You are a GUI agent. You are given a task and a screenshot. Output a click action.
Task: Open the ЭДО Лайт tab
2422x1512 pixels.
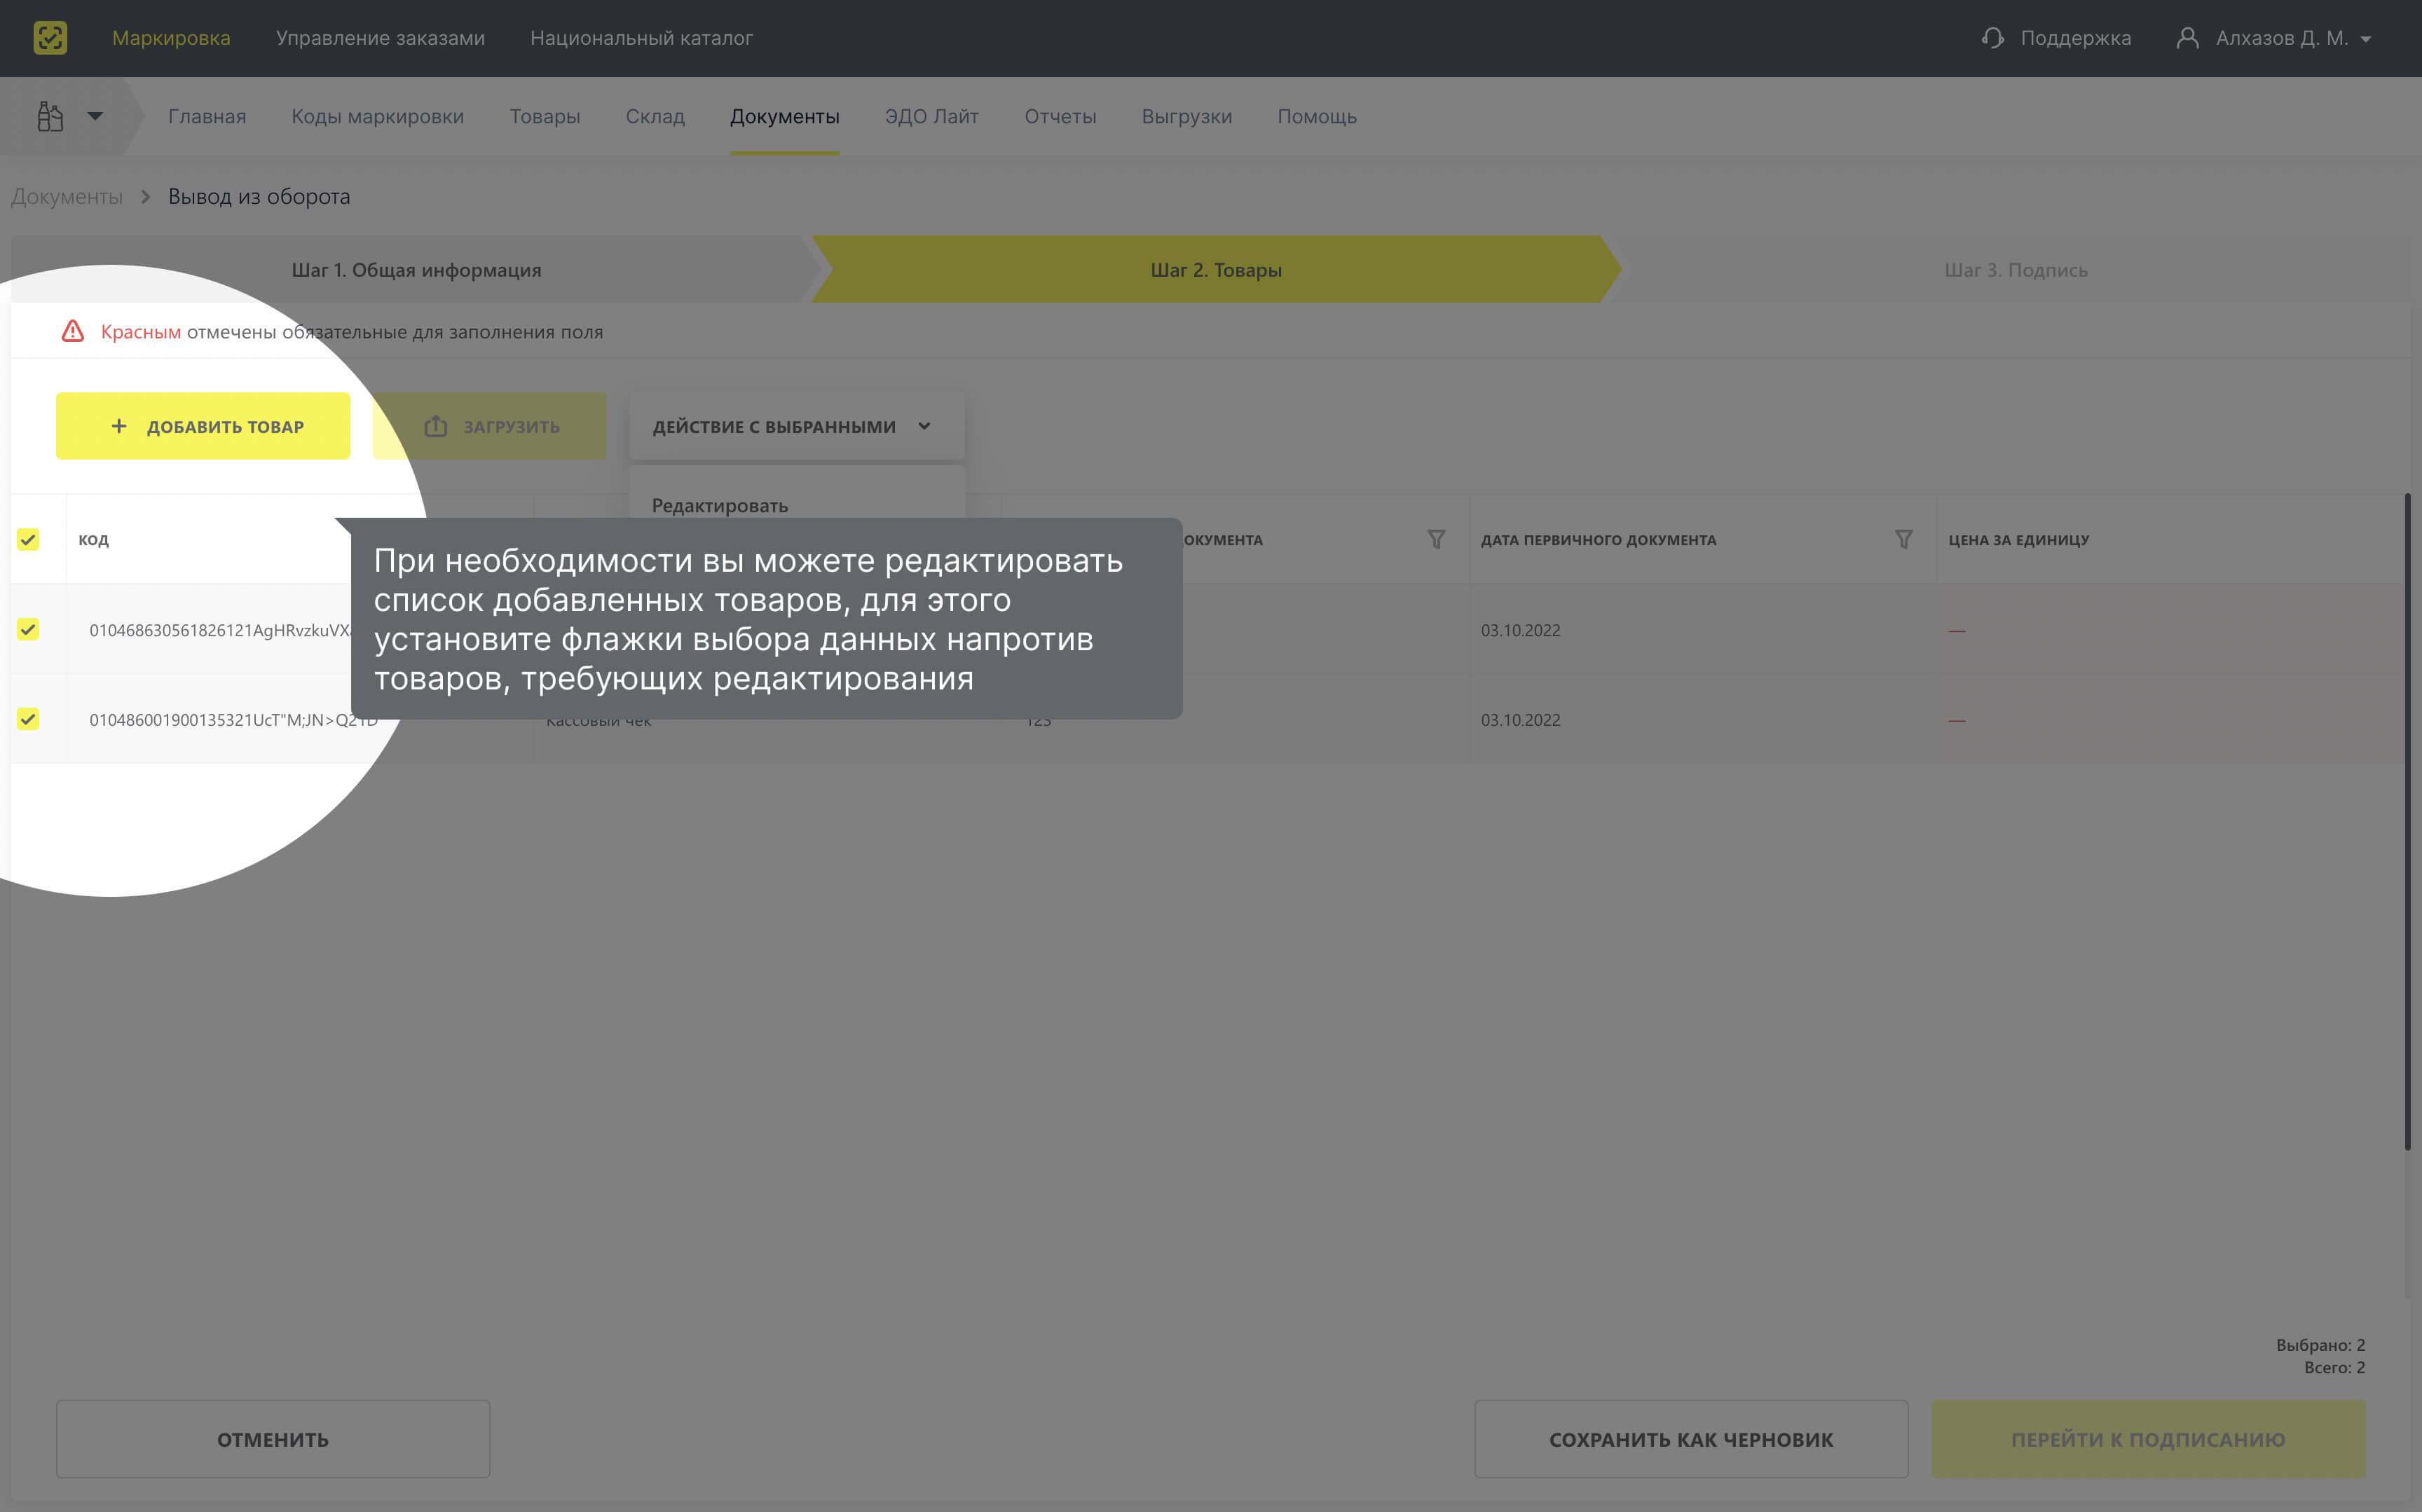click(931, 116)
